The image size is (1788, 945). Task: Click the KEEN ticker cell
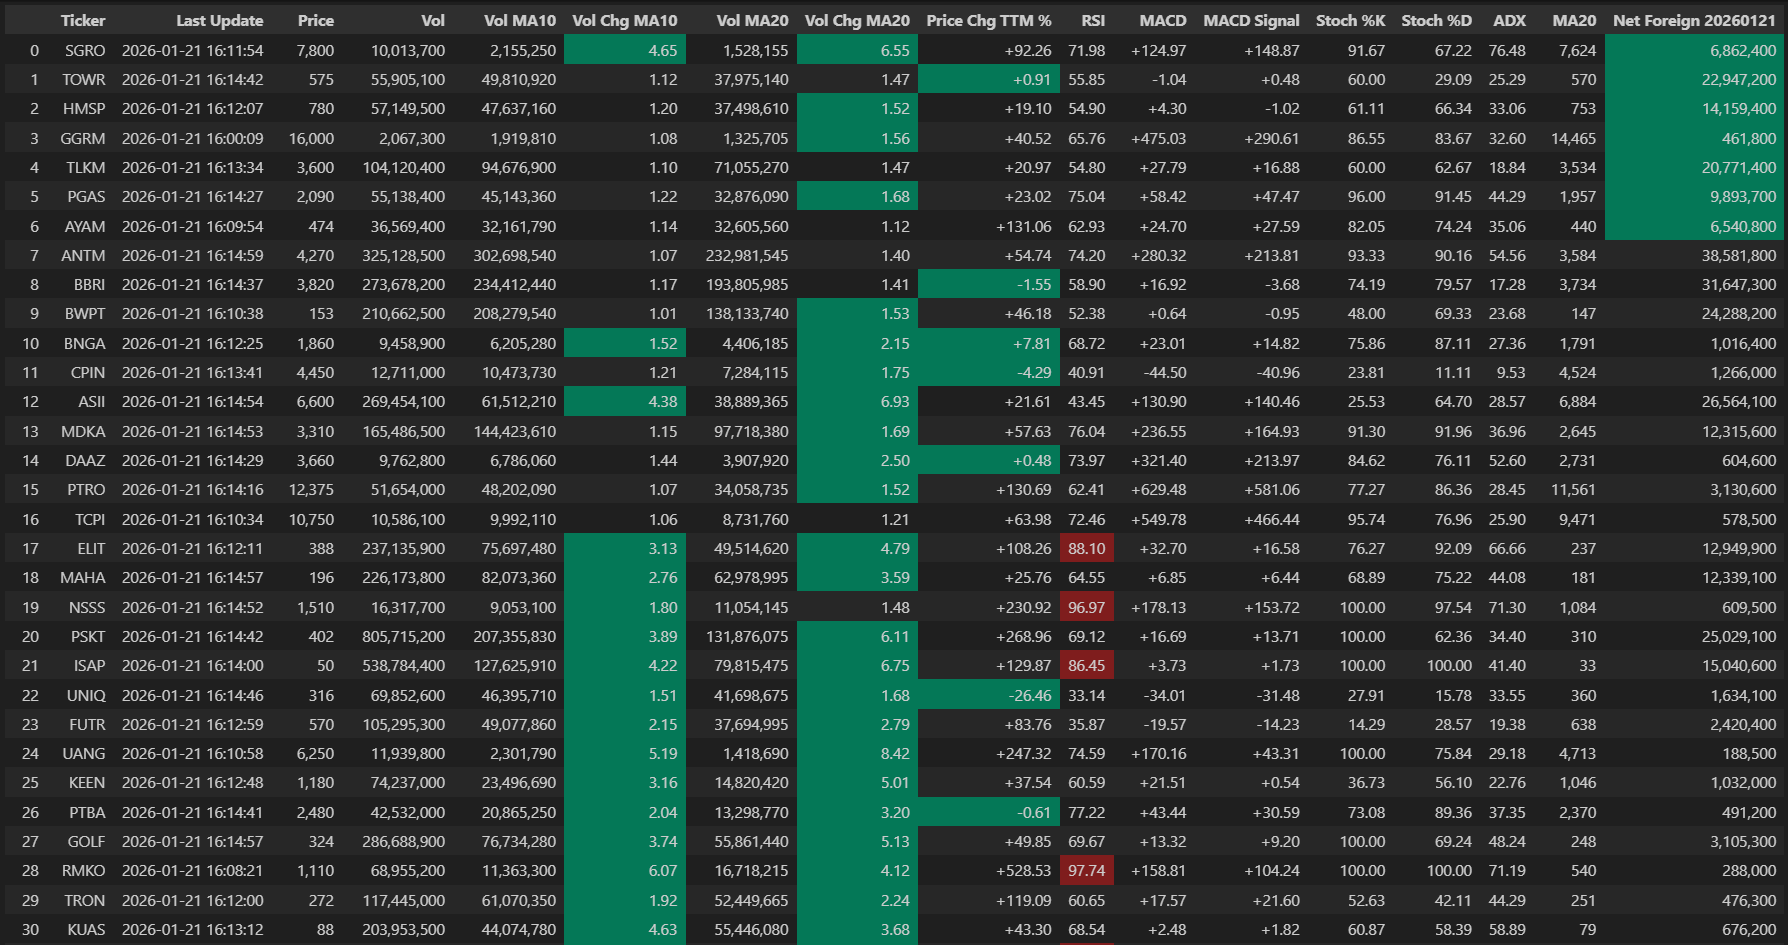[x=86, y=782]
